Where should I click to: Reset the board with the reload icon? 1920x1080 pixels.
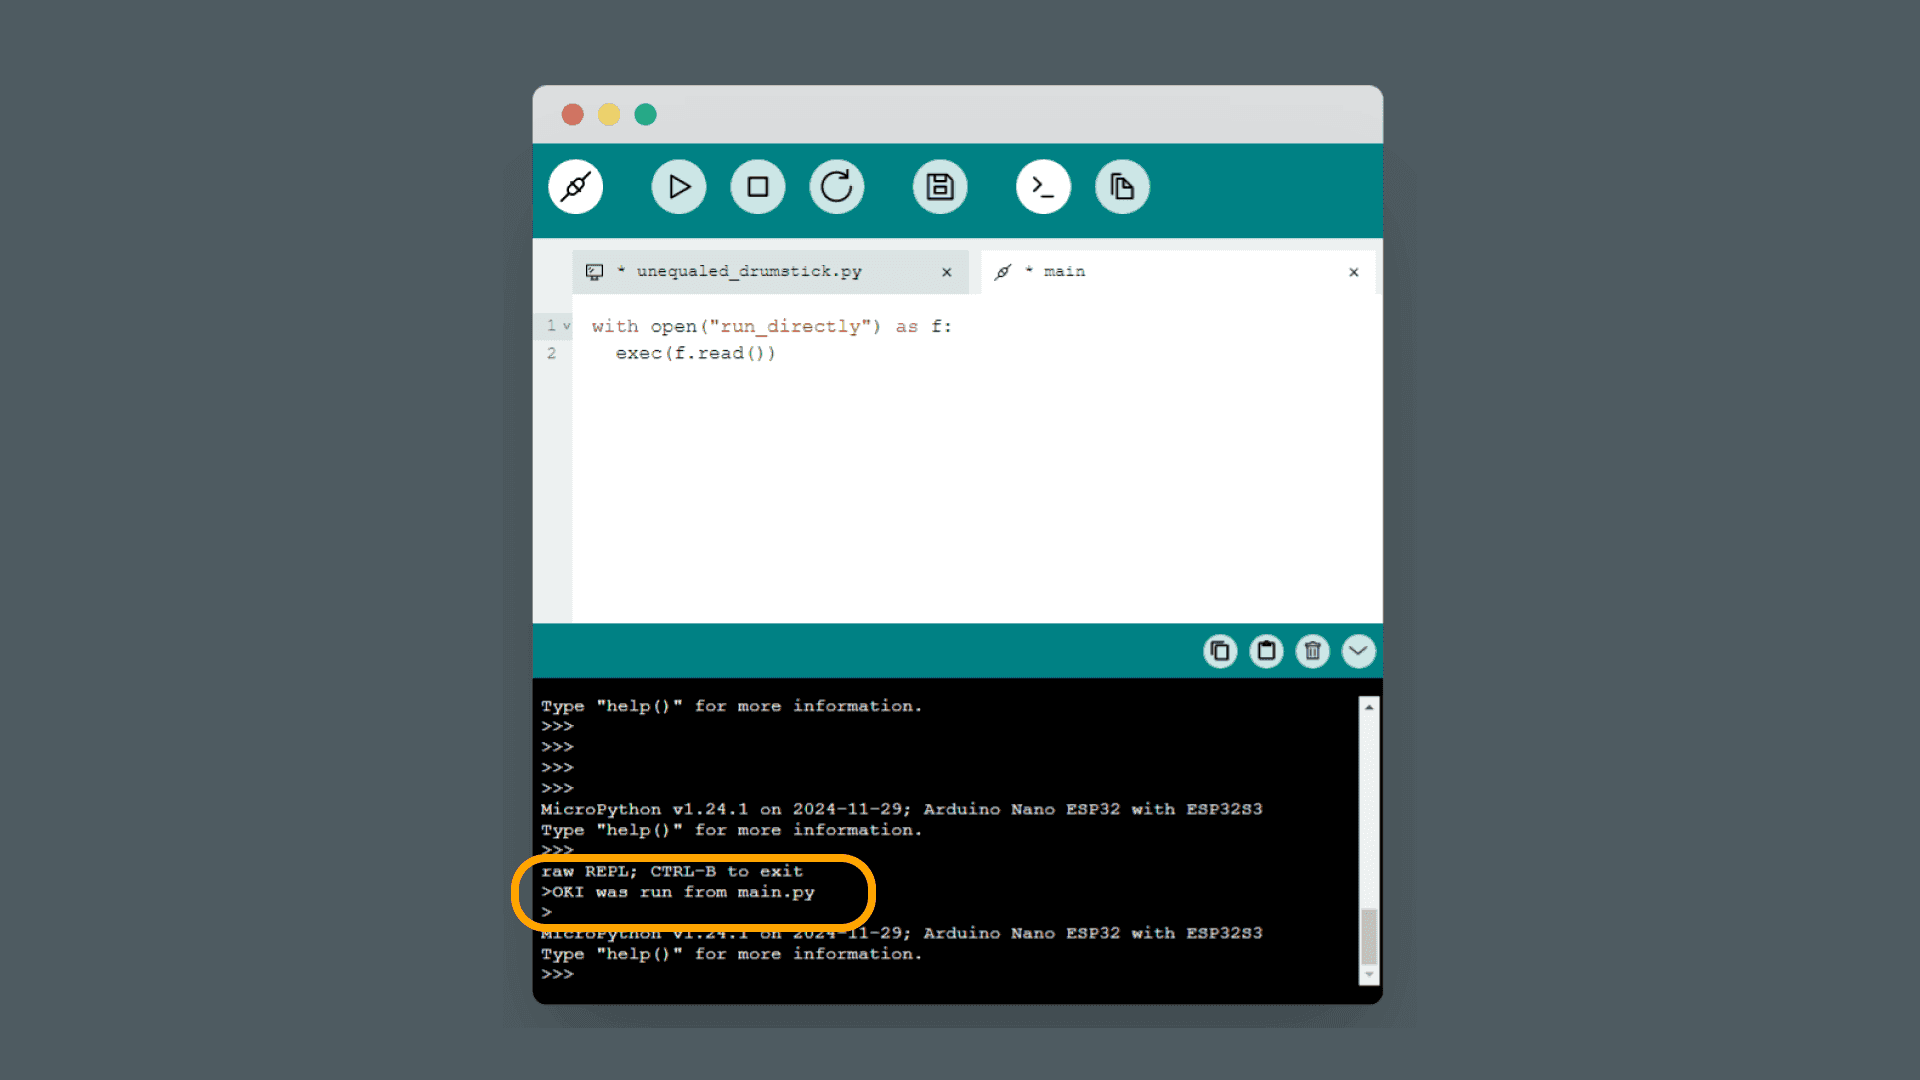point(837,187)
